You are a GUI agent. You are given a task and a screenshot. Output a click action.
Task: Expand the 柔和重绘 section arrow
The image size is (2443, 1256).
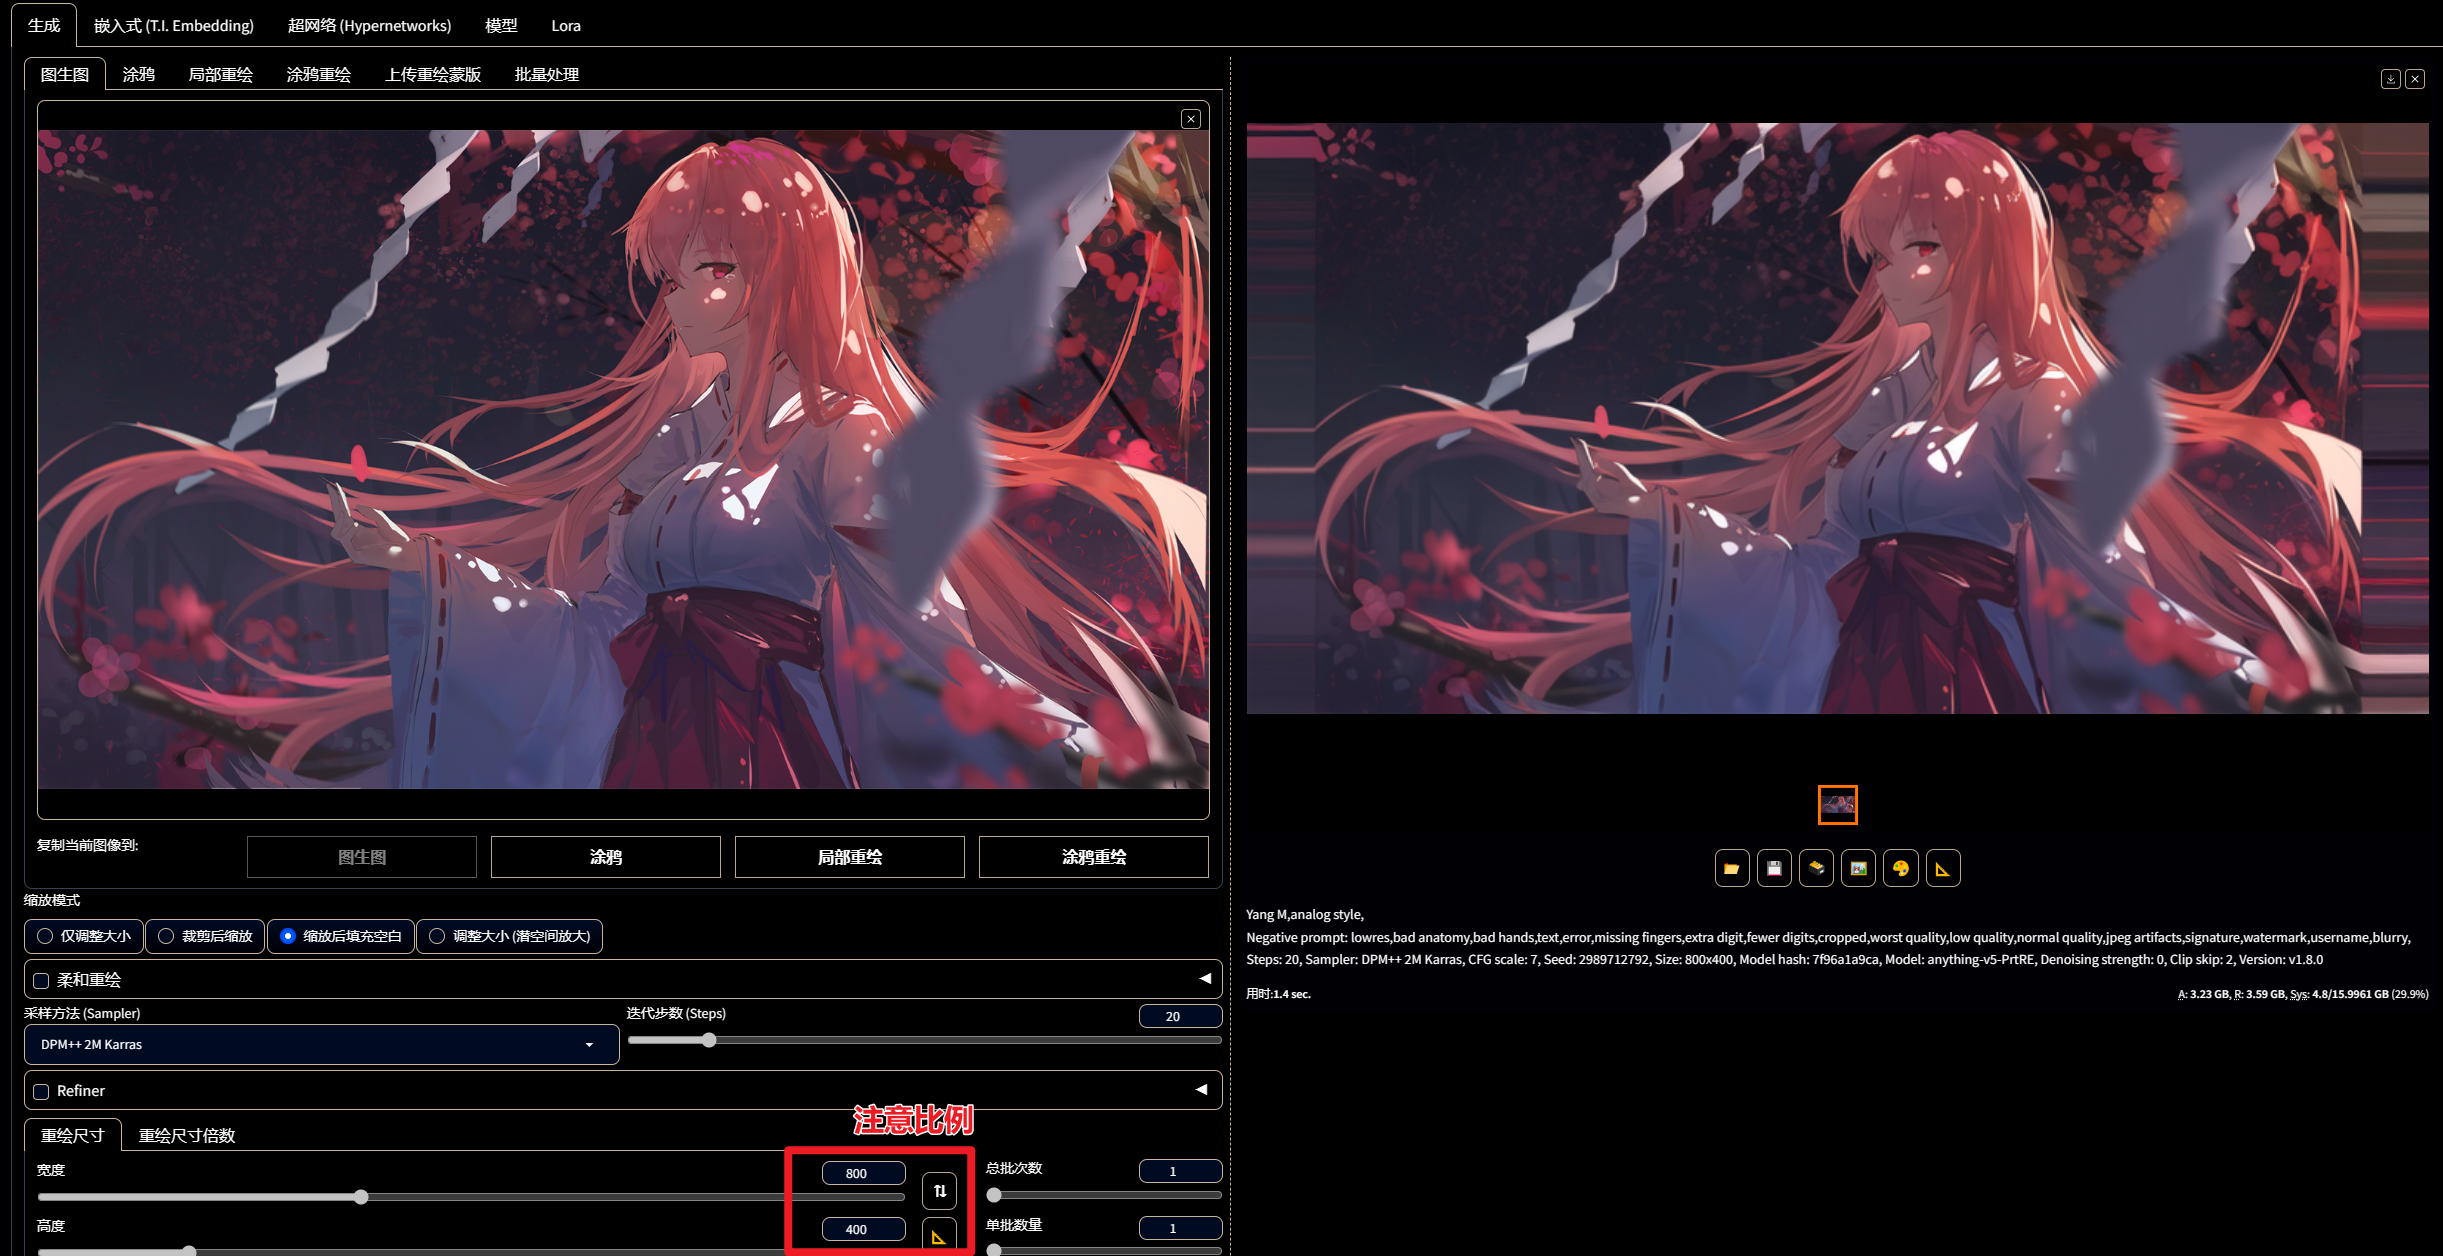pyautogui.click(x=1204, y=979)
